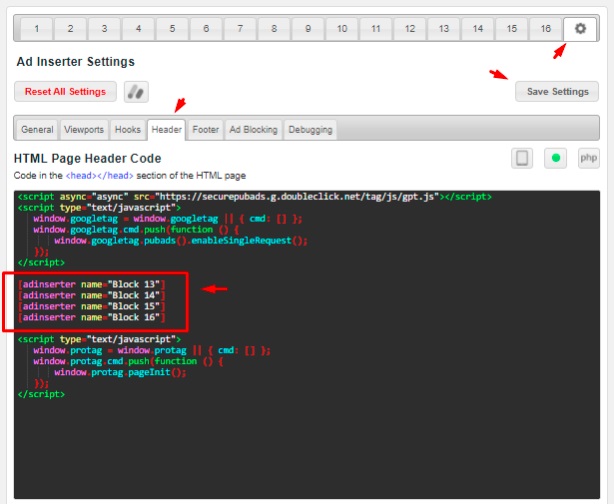Open block tab 11
614x504 pixels.
(376, 29)
